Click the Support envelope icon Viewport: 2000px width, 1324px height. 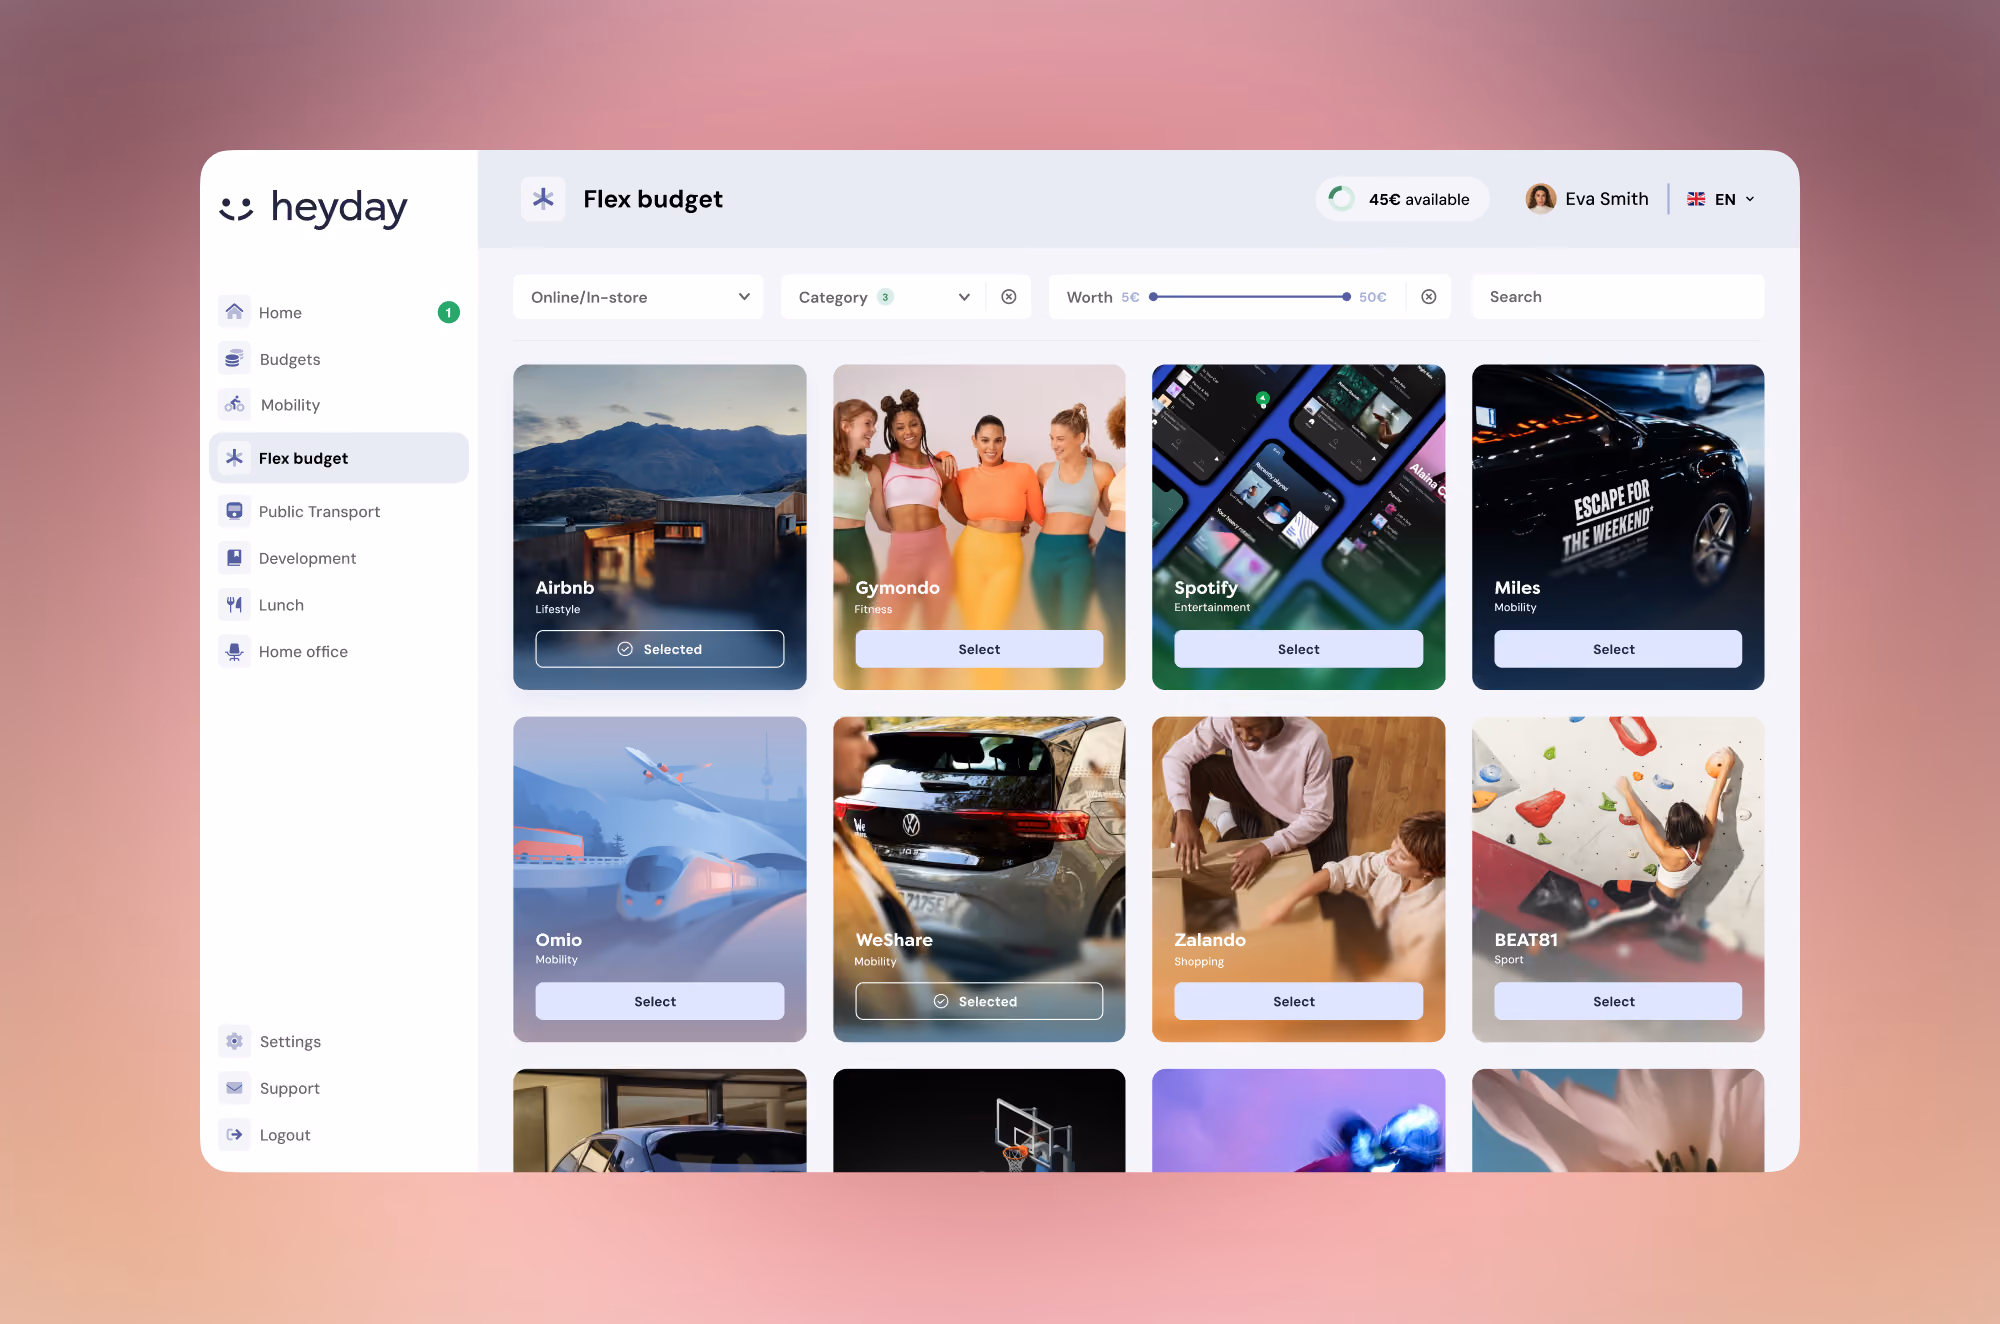pyautogui.click(x=234, y=1088)
